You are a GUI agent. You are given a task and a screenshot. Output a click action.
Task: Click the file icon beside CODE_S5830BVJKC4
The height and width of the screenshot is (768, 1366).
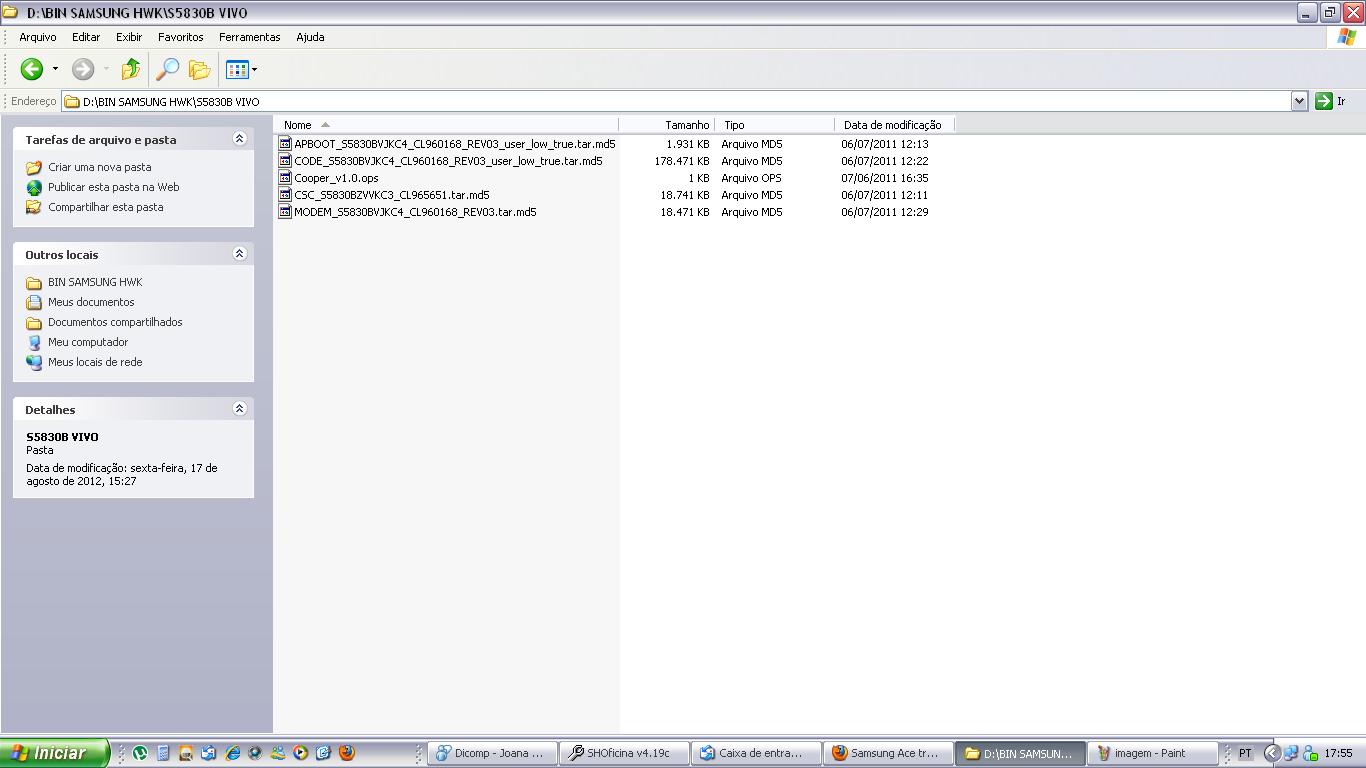pyautogui.click(x=285, y=161)
